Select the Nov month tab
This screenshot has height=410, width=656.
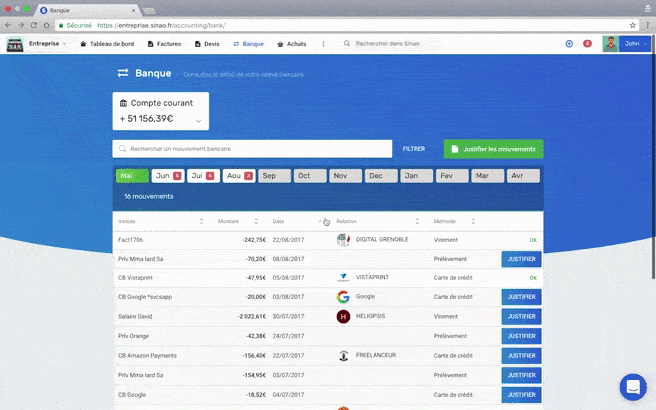[x=346, y=176]
